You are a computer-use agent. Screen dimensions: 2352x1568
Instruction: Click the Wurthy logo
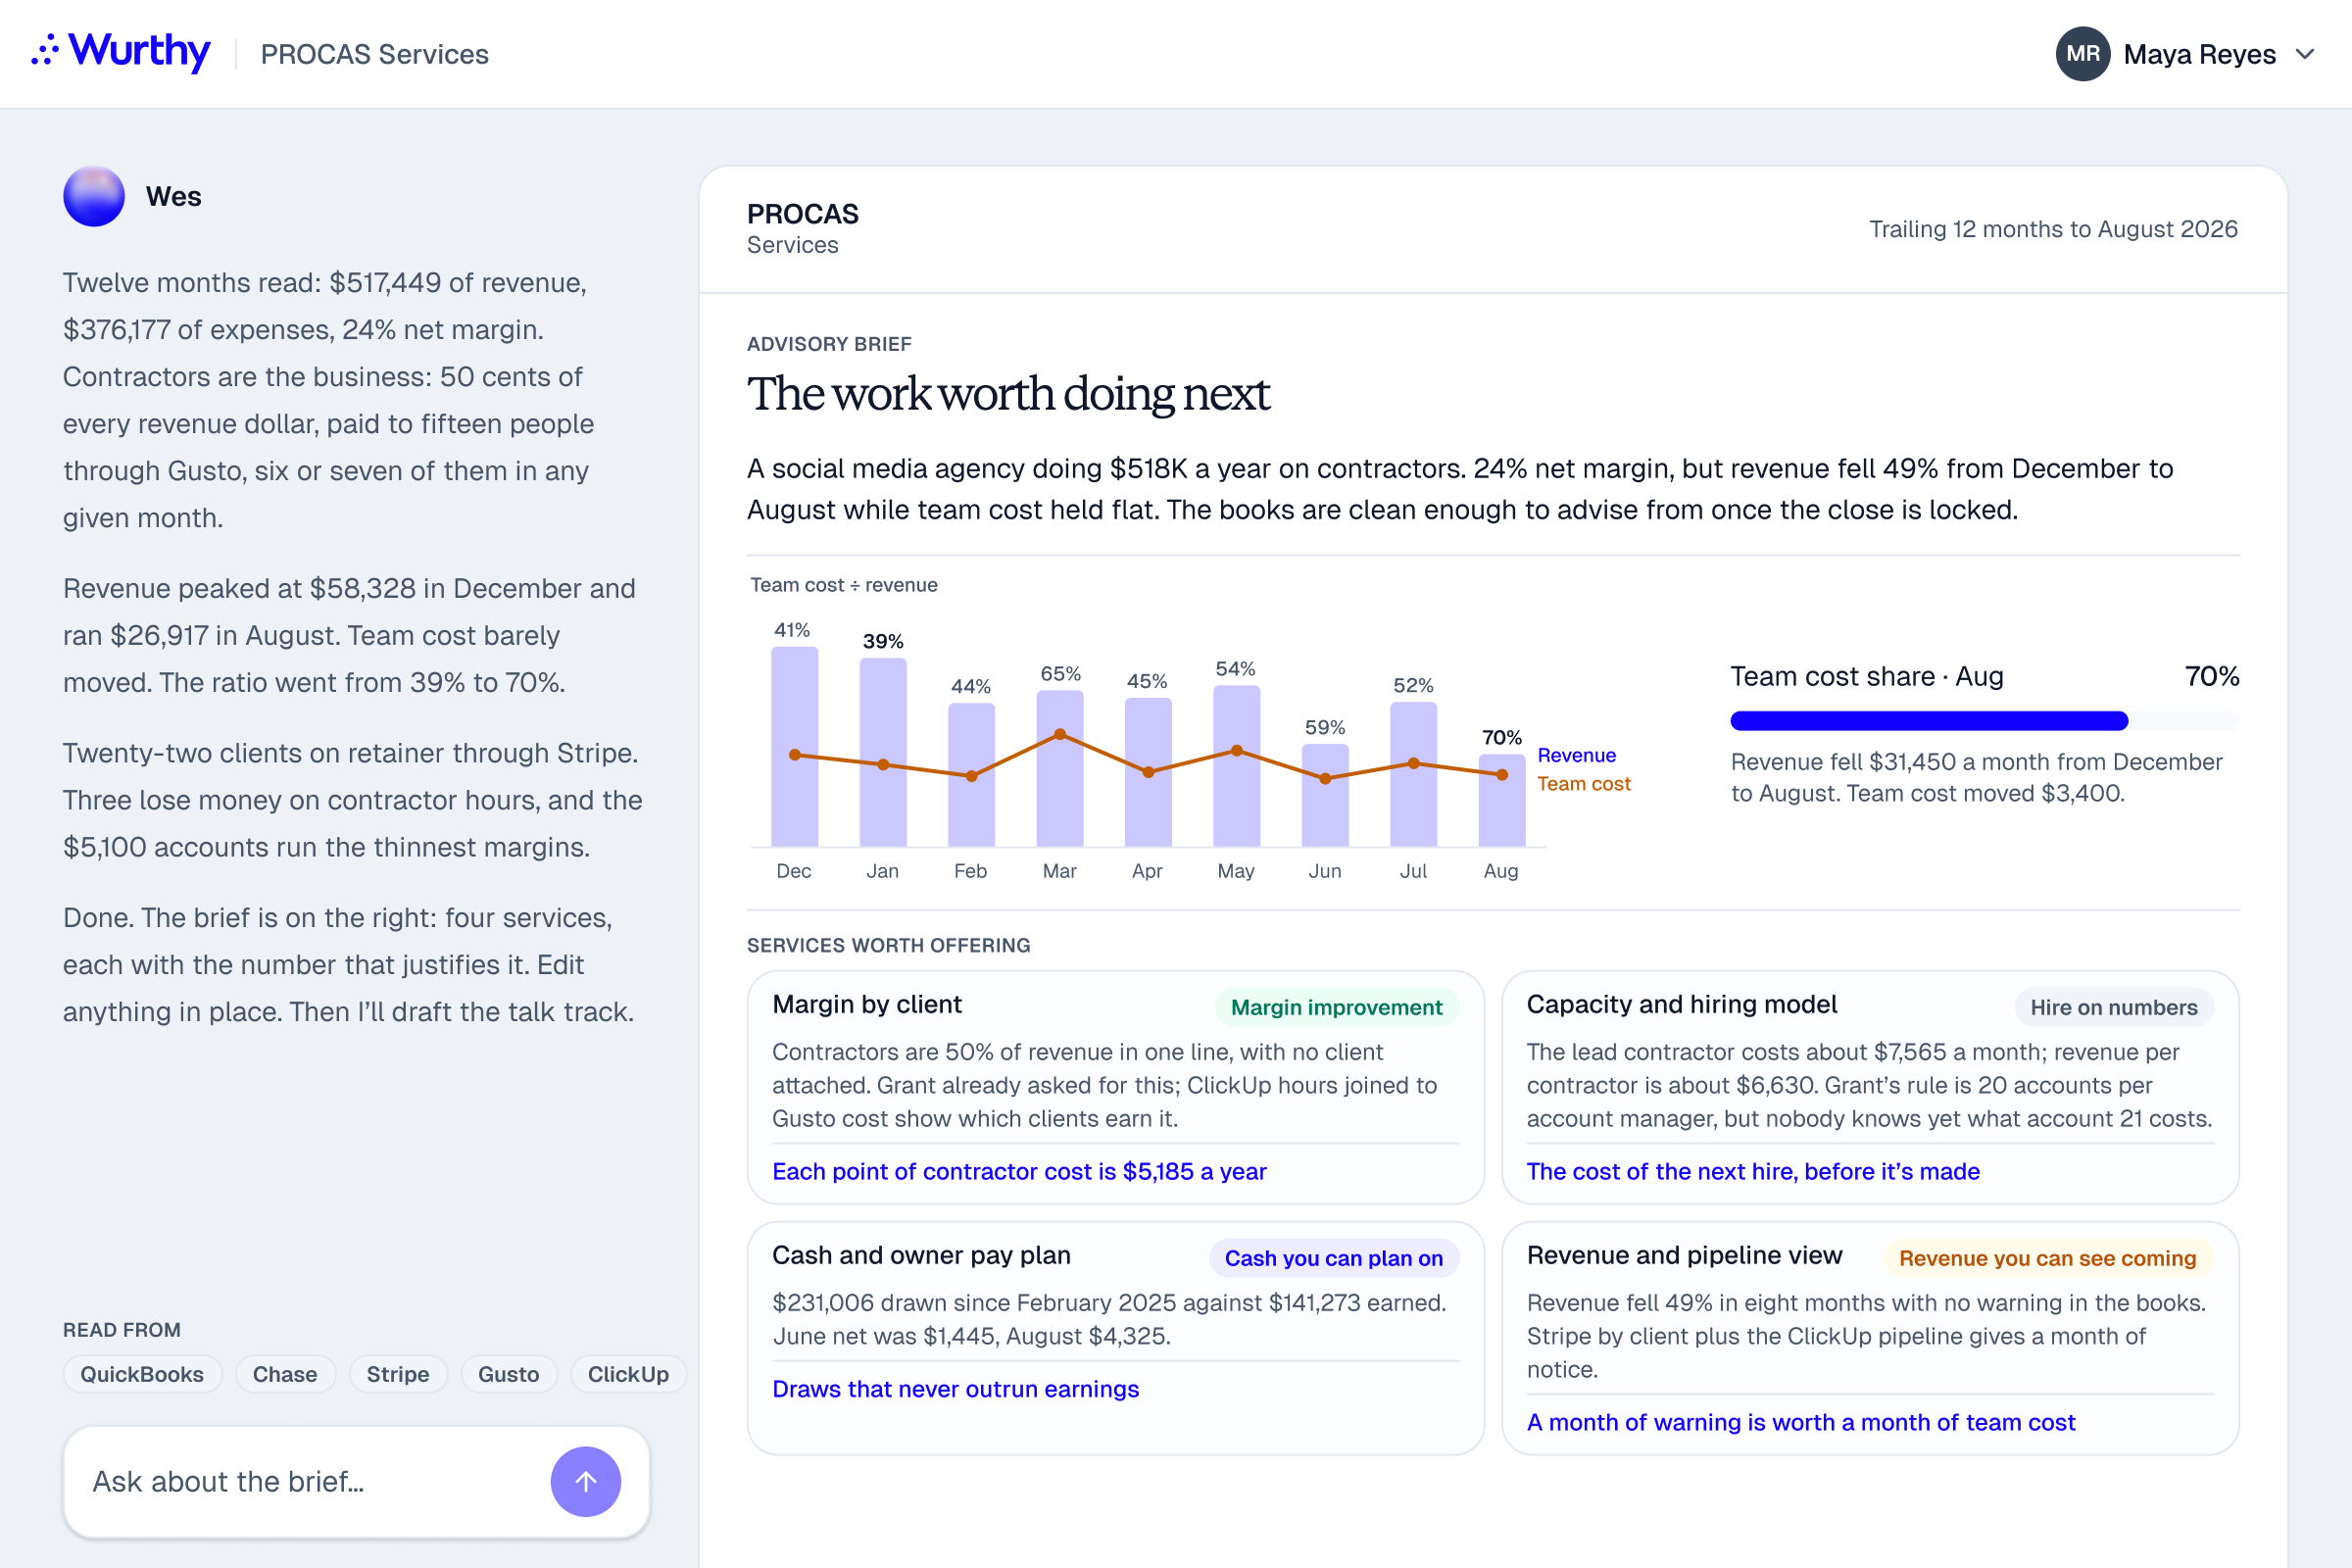click(x=120, y=52)
